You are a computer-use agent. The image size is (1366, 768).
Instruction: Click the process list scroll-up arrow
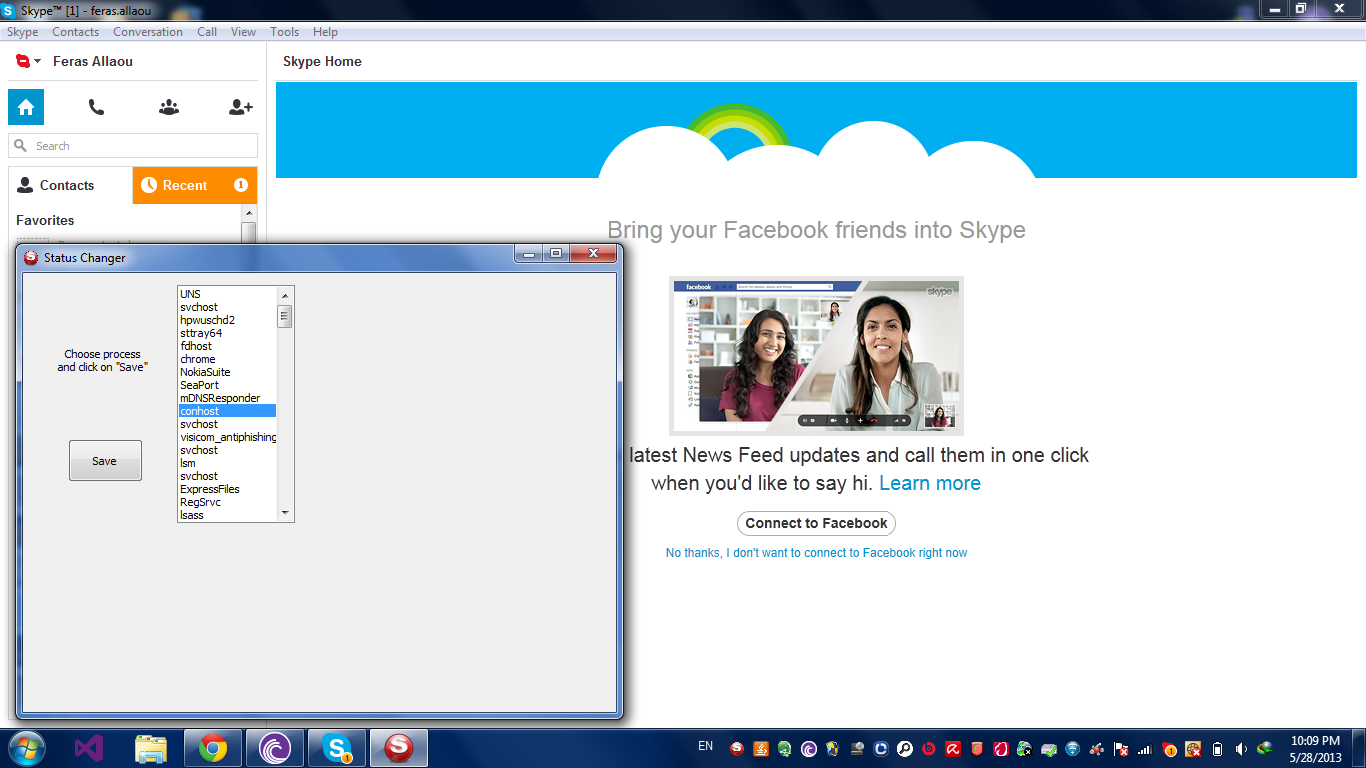pos(285,295)
